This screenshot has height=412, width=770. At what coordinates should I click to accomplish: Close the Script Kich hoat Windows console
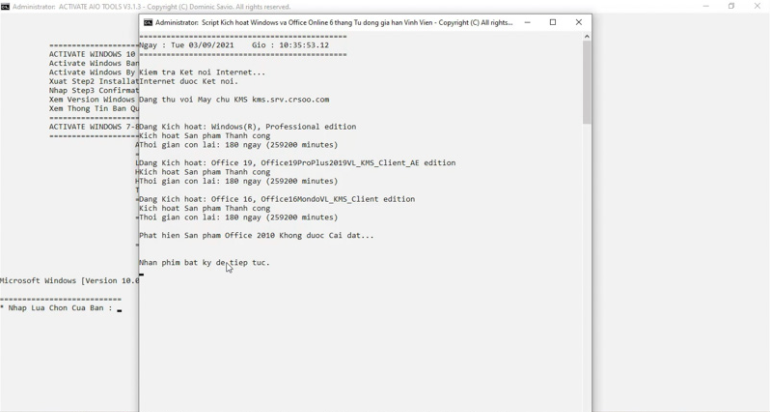point(579,22)
